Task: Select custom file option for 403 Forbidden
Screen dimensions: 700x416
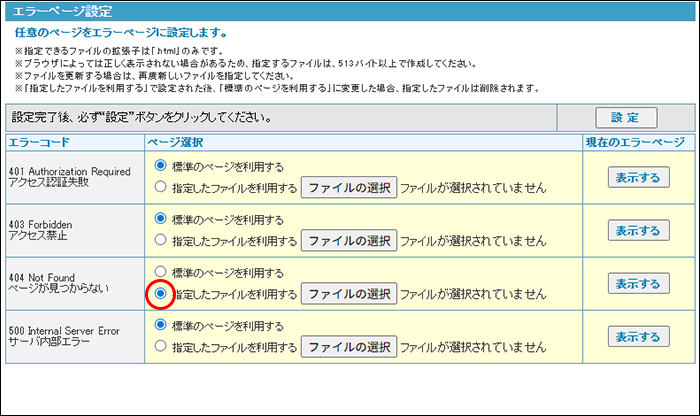Action: 160,240
